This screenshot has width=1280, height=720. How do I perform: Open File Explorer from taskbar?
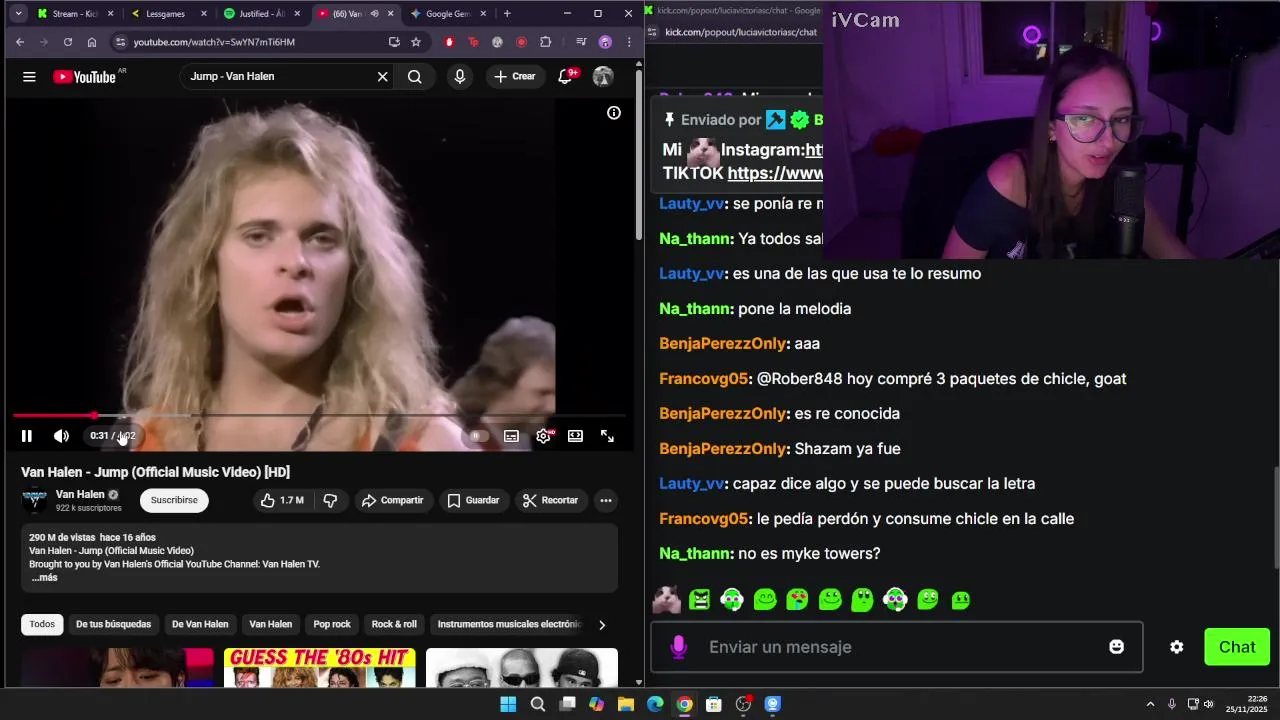coord(626,704)
